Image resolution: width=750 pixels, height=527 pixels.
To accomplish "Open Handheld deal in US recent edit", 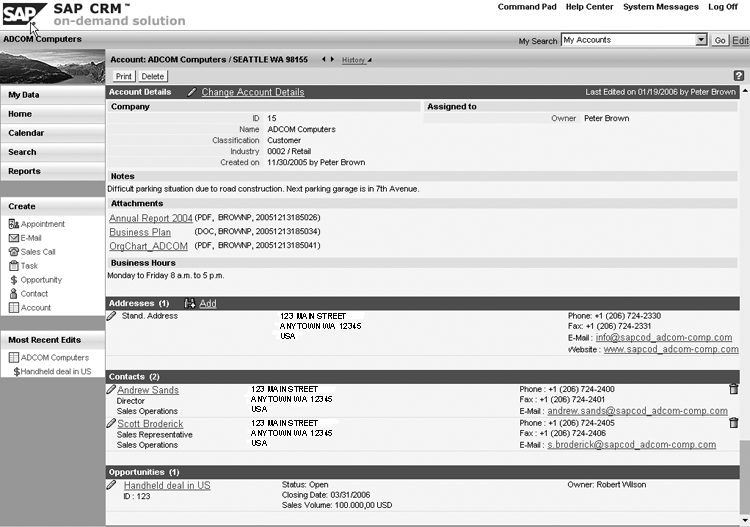I will click(55, 371).
